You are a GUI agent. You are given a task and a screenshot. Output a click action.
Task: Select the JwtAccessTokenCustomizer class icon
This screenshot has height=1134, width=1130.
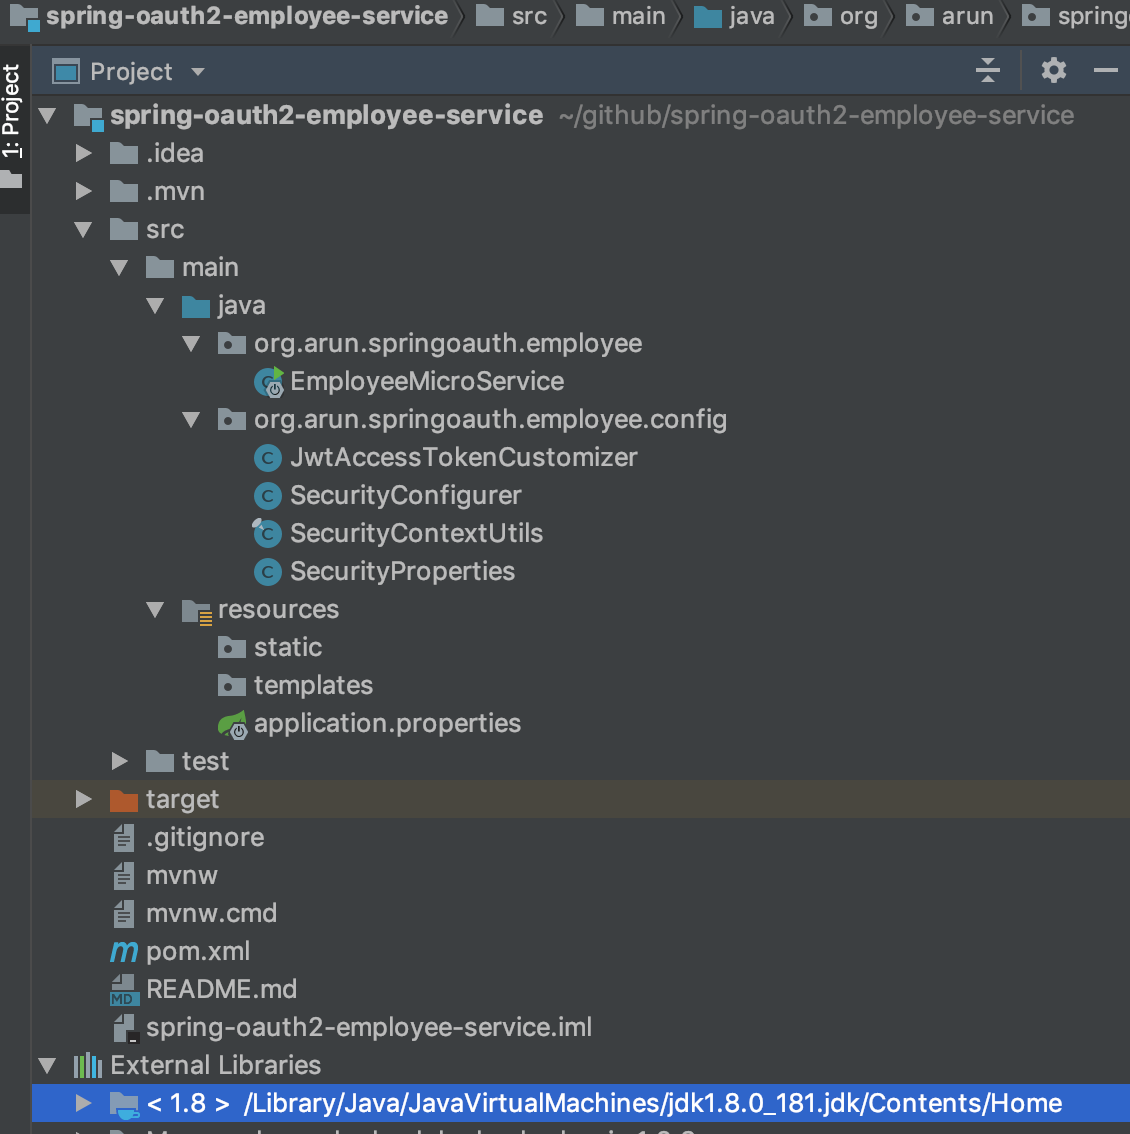pyautogui.click(x=267, y=457)
